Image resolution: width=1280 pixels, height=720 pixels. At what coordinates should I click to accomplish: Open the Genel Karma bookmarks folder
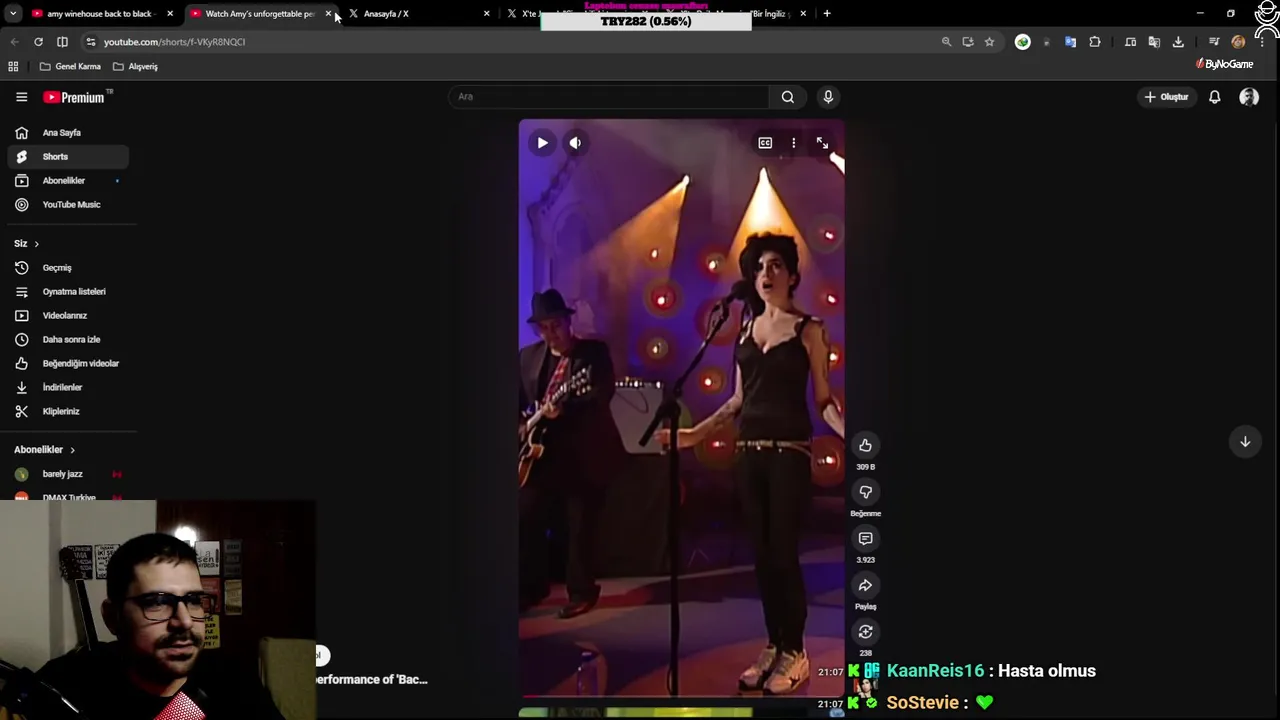coord(70,66)
